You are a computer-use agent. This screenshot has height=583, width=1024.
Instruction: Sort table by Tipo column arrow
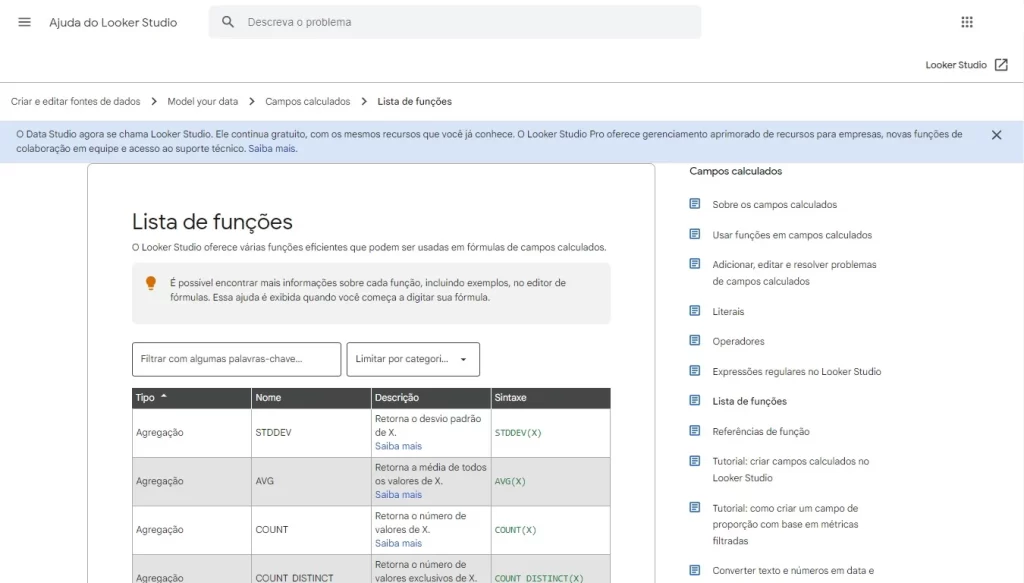164,396
